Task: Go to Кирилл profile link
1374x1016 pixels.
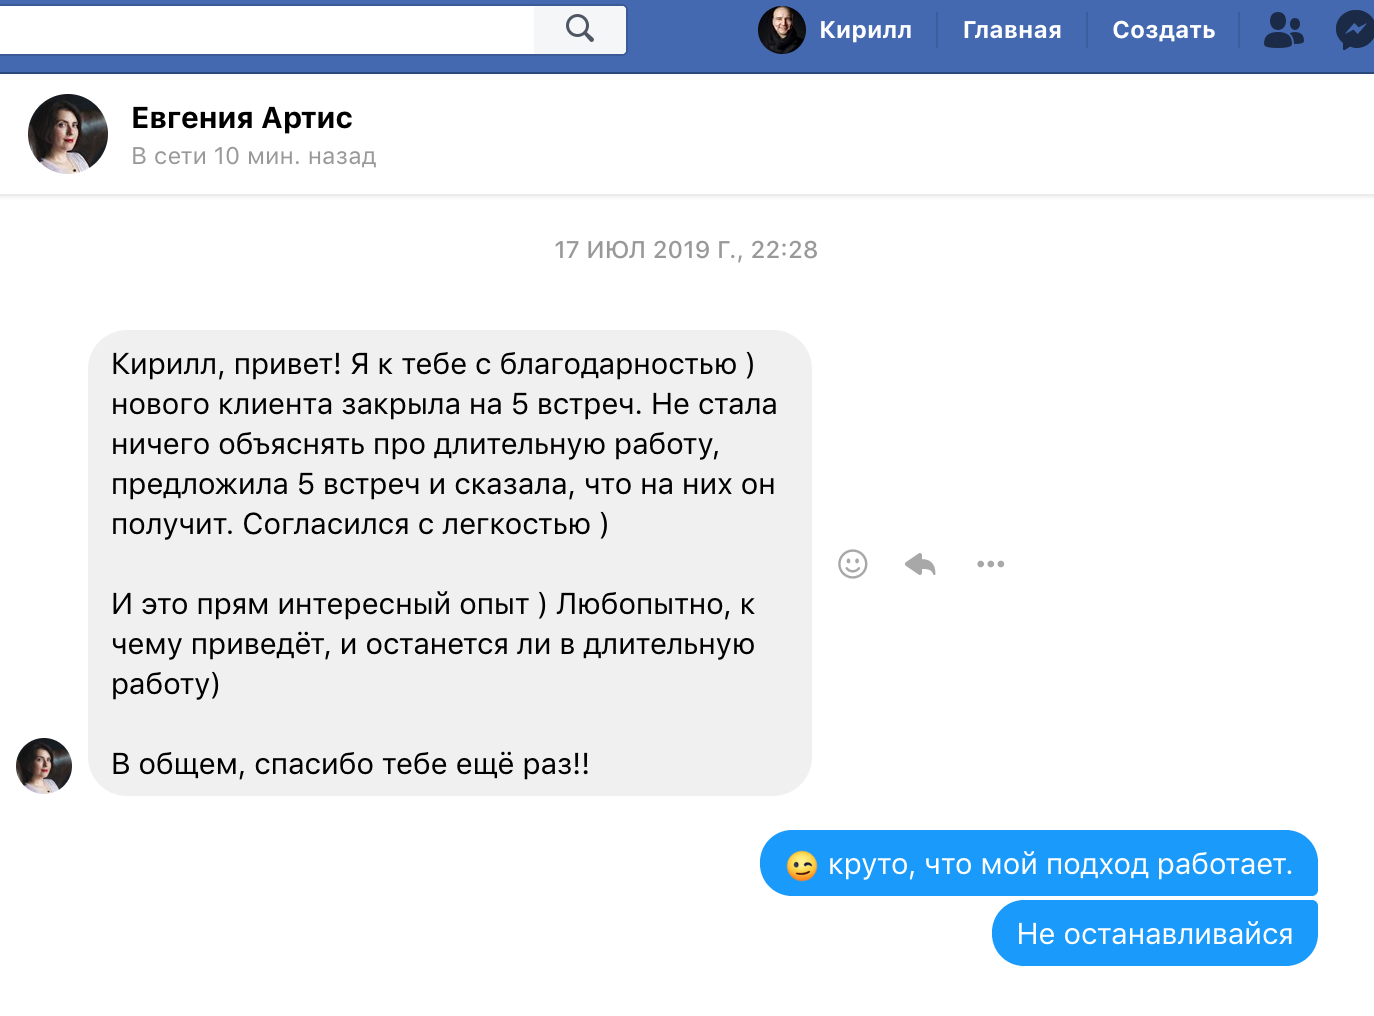Action: [x=865, y=30]
